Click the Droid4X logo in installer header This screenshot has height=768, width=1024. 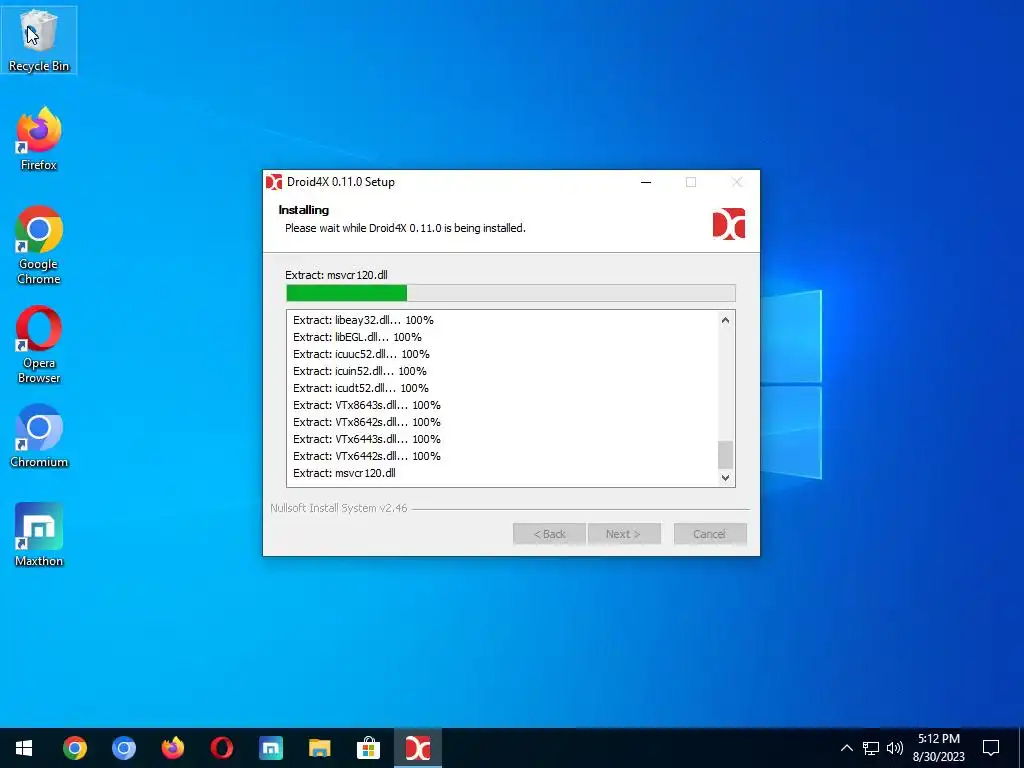point(729,224)
